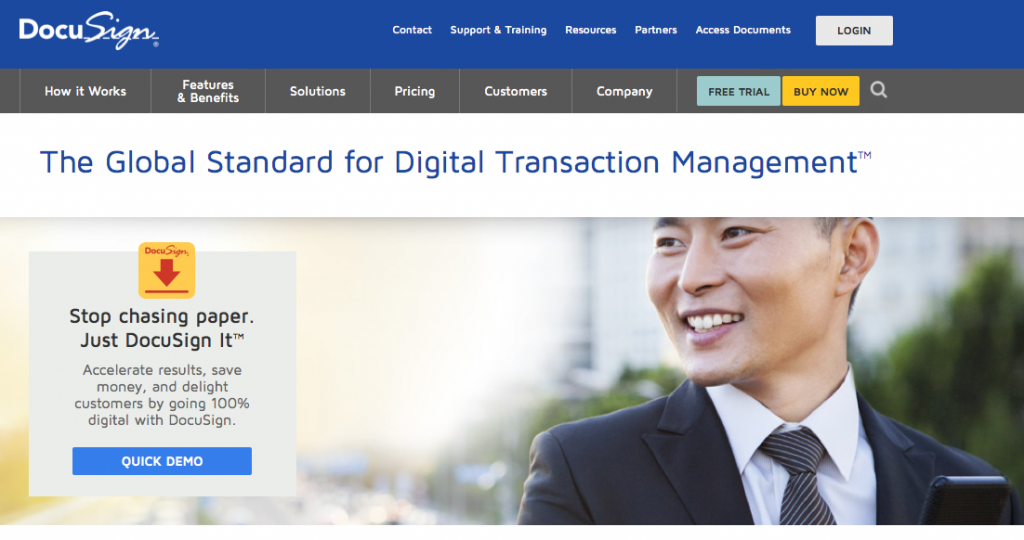Image resolution: width=1024 pixels, height=540 pixels.
Task: Click the Global Standard headline text
Action: point(455,163)
